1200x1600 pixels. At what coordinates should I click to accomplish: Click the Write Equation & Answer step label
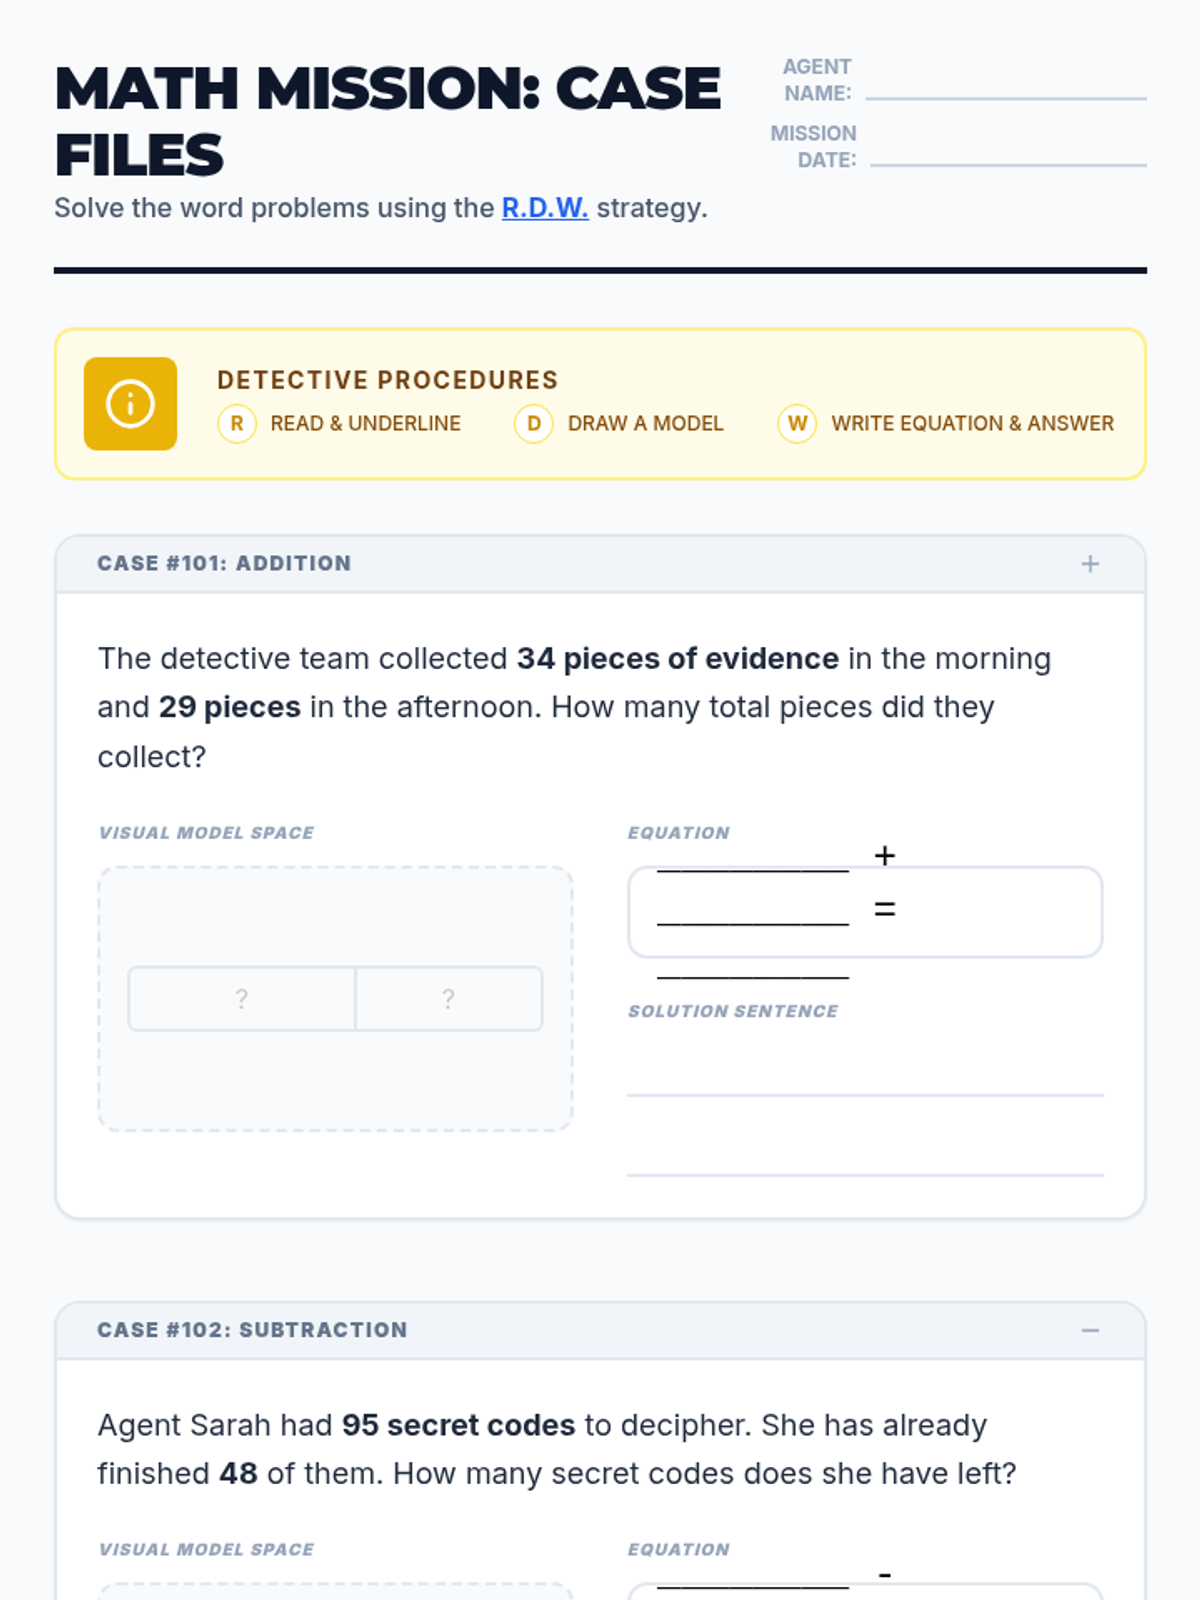[972, 424]
